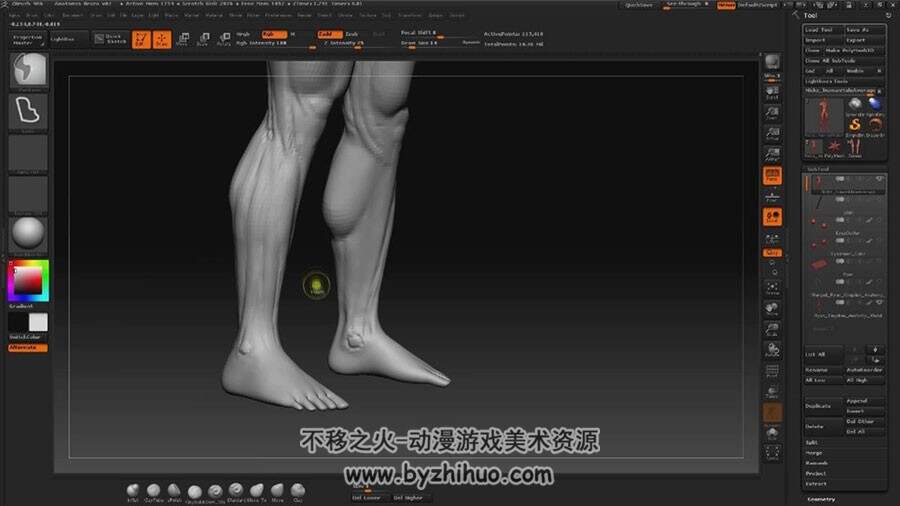Screen dimensions: 900x506
Task: Switch to Zsub sculpt mode
Action: click(352, 34)
